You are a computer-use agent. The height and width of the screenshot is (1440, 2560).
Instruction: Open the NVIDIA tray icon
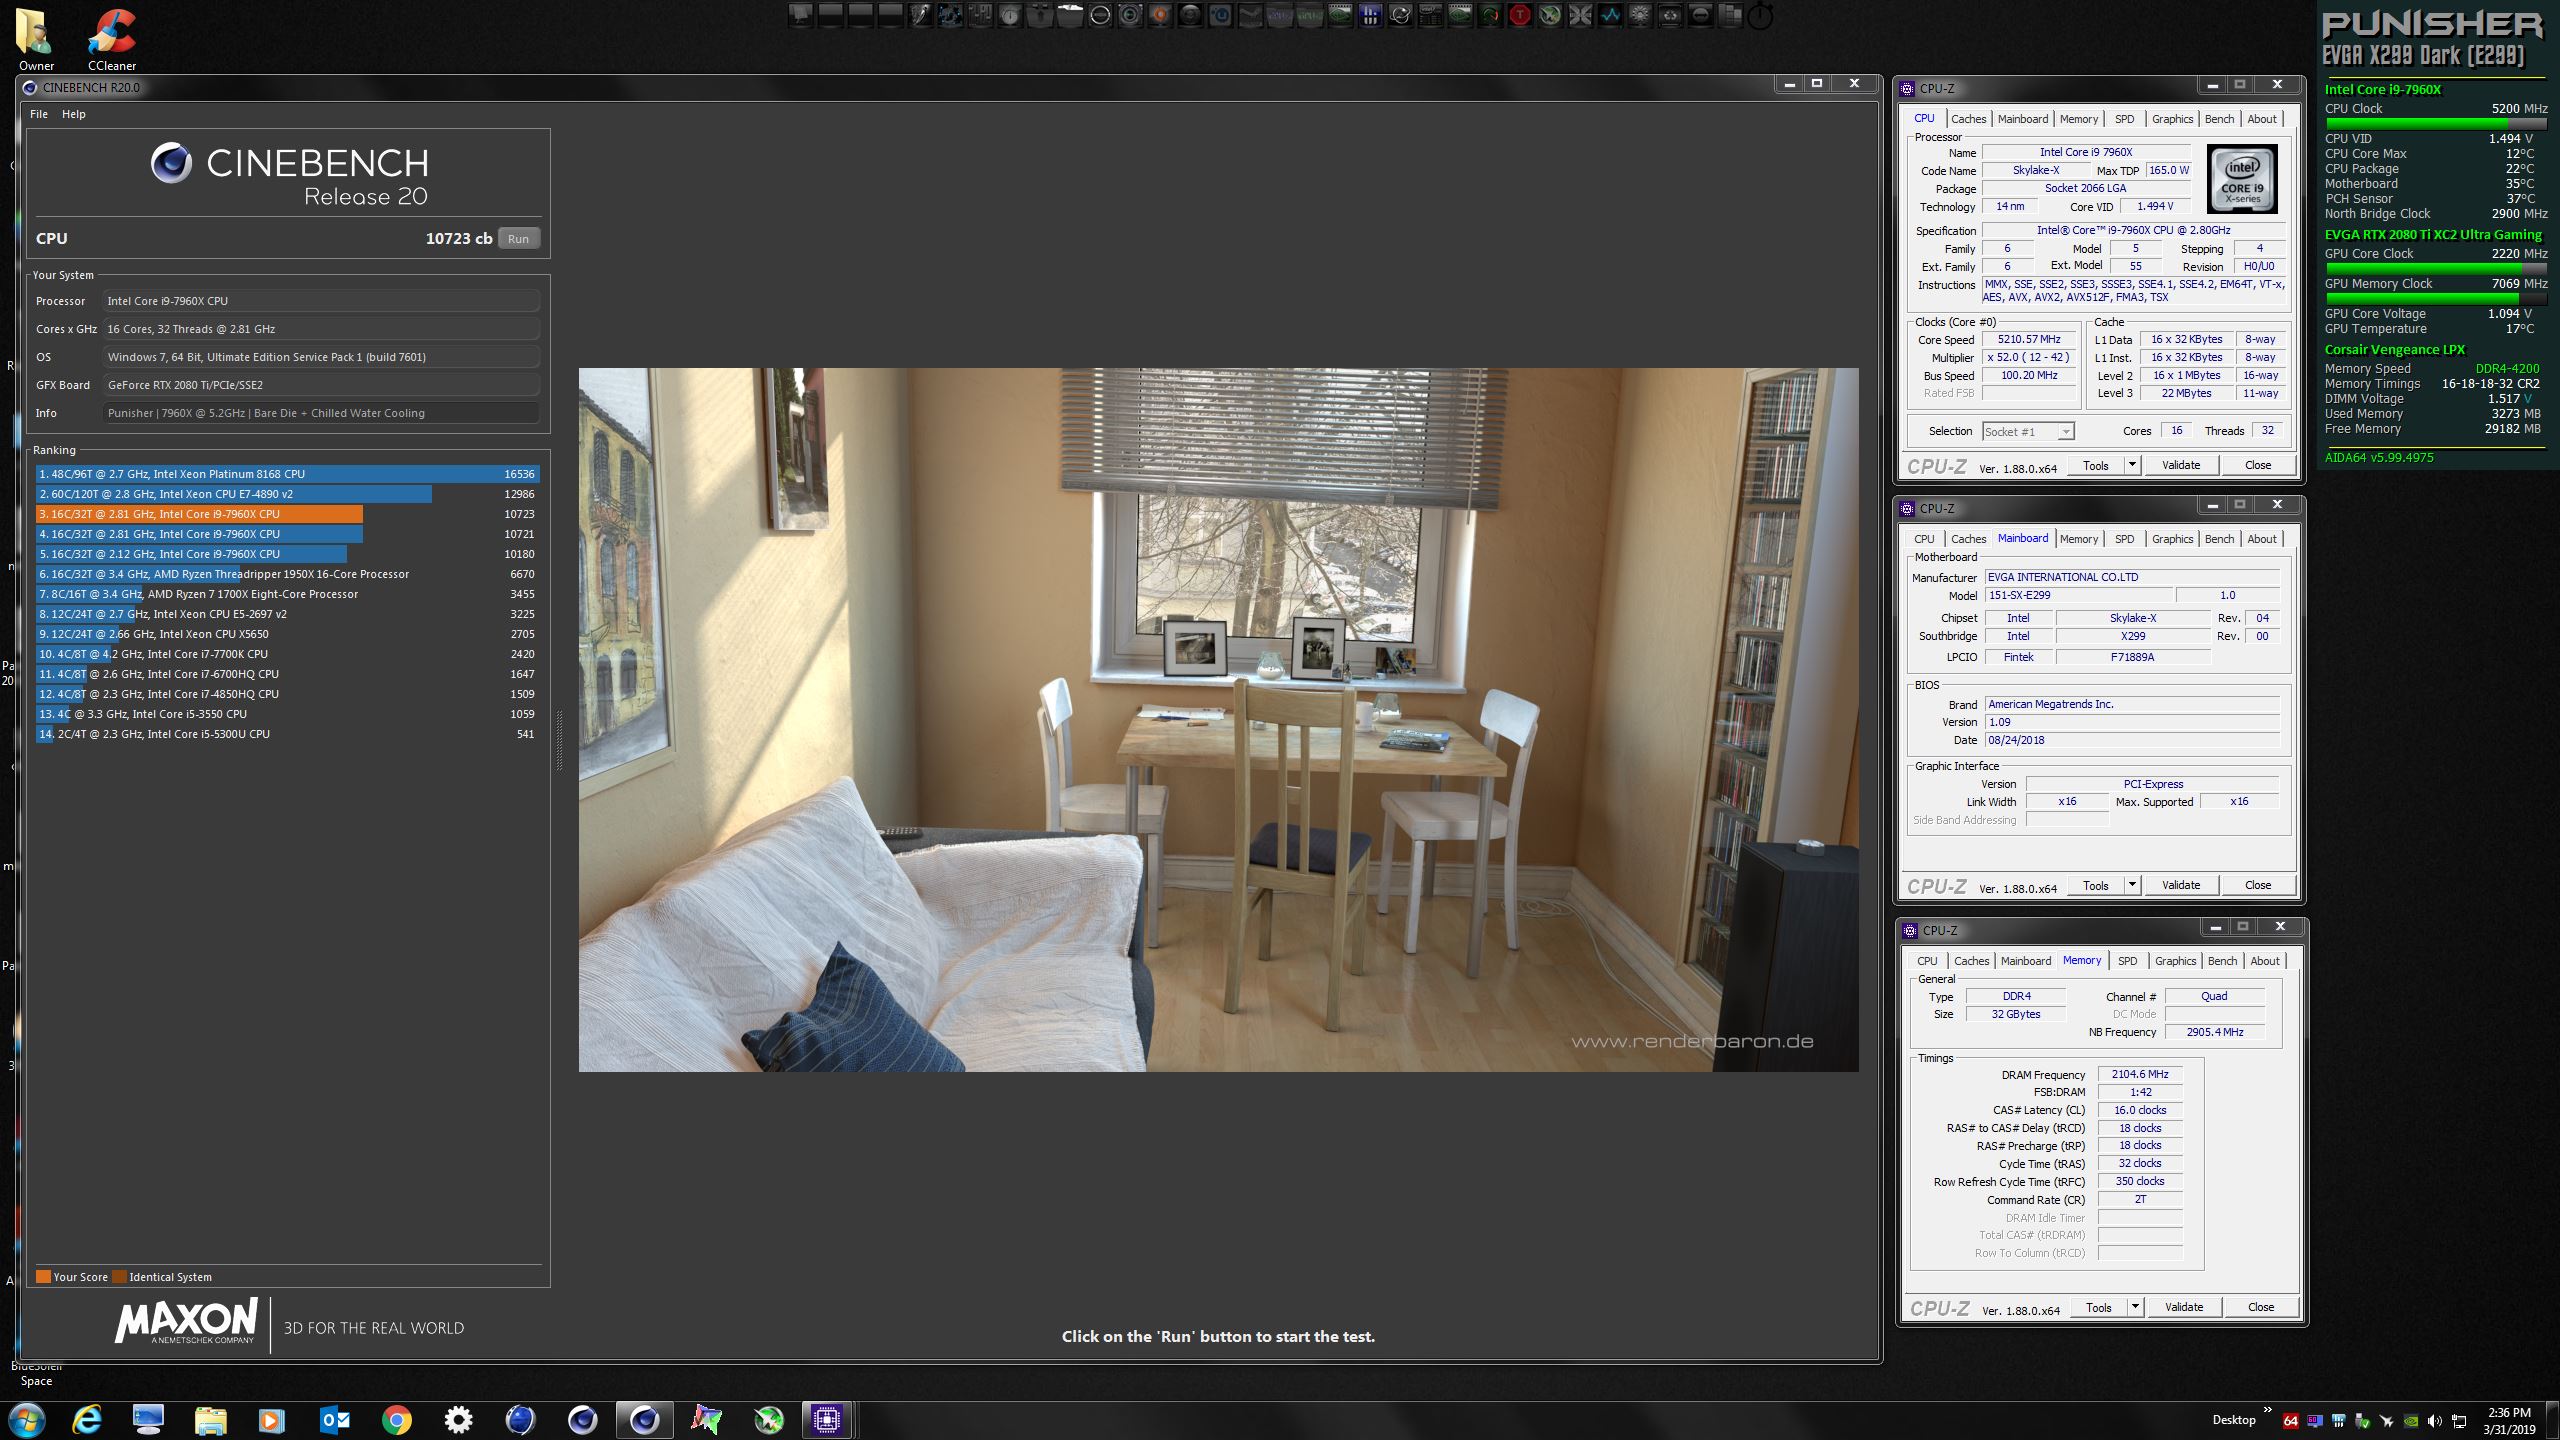(2411, 1421)
